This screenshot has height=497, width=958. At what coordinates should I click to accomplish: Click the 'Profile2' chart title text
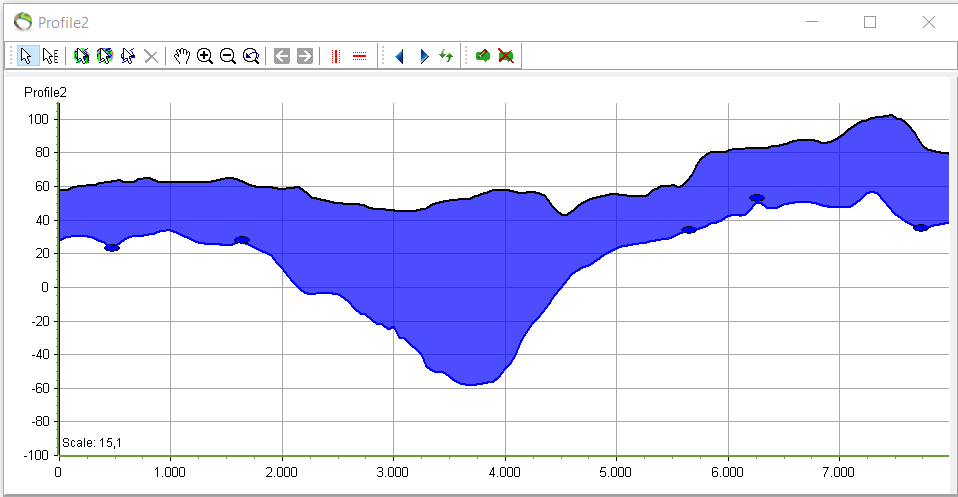click(x=45, y=92)
